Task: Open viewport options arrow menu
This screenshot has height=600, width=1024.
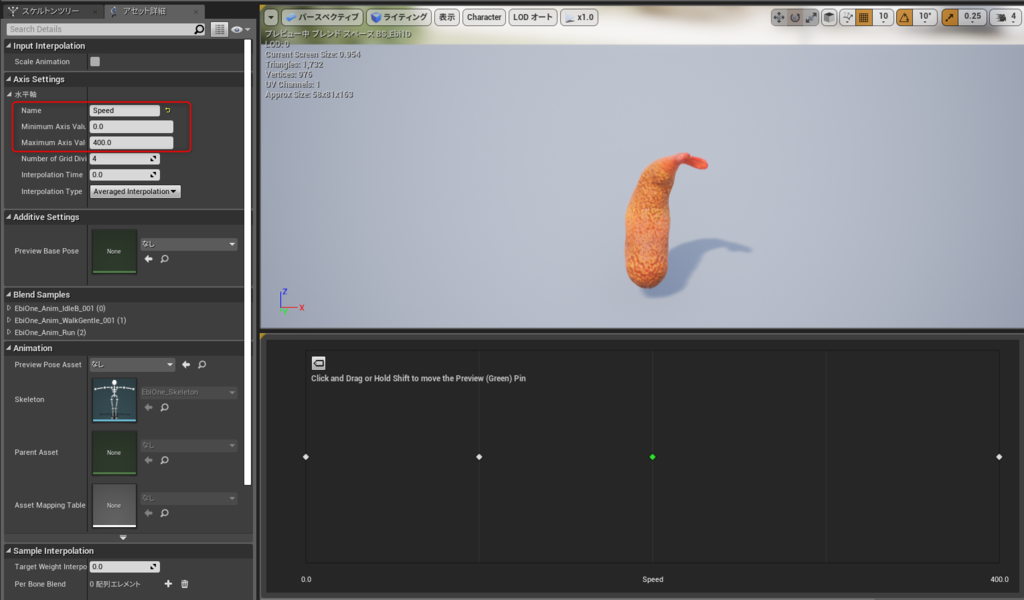Action: coord(271,18)
